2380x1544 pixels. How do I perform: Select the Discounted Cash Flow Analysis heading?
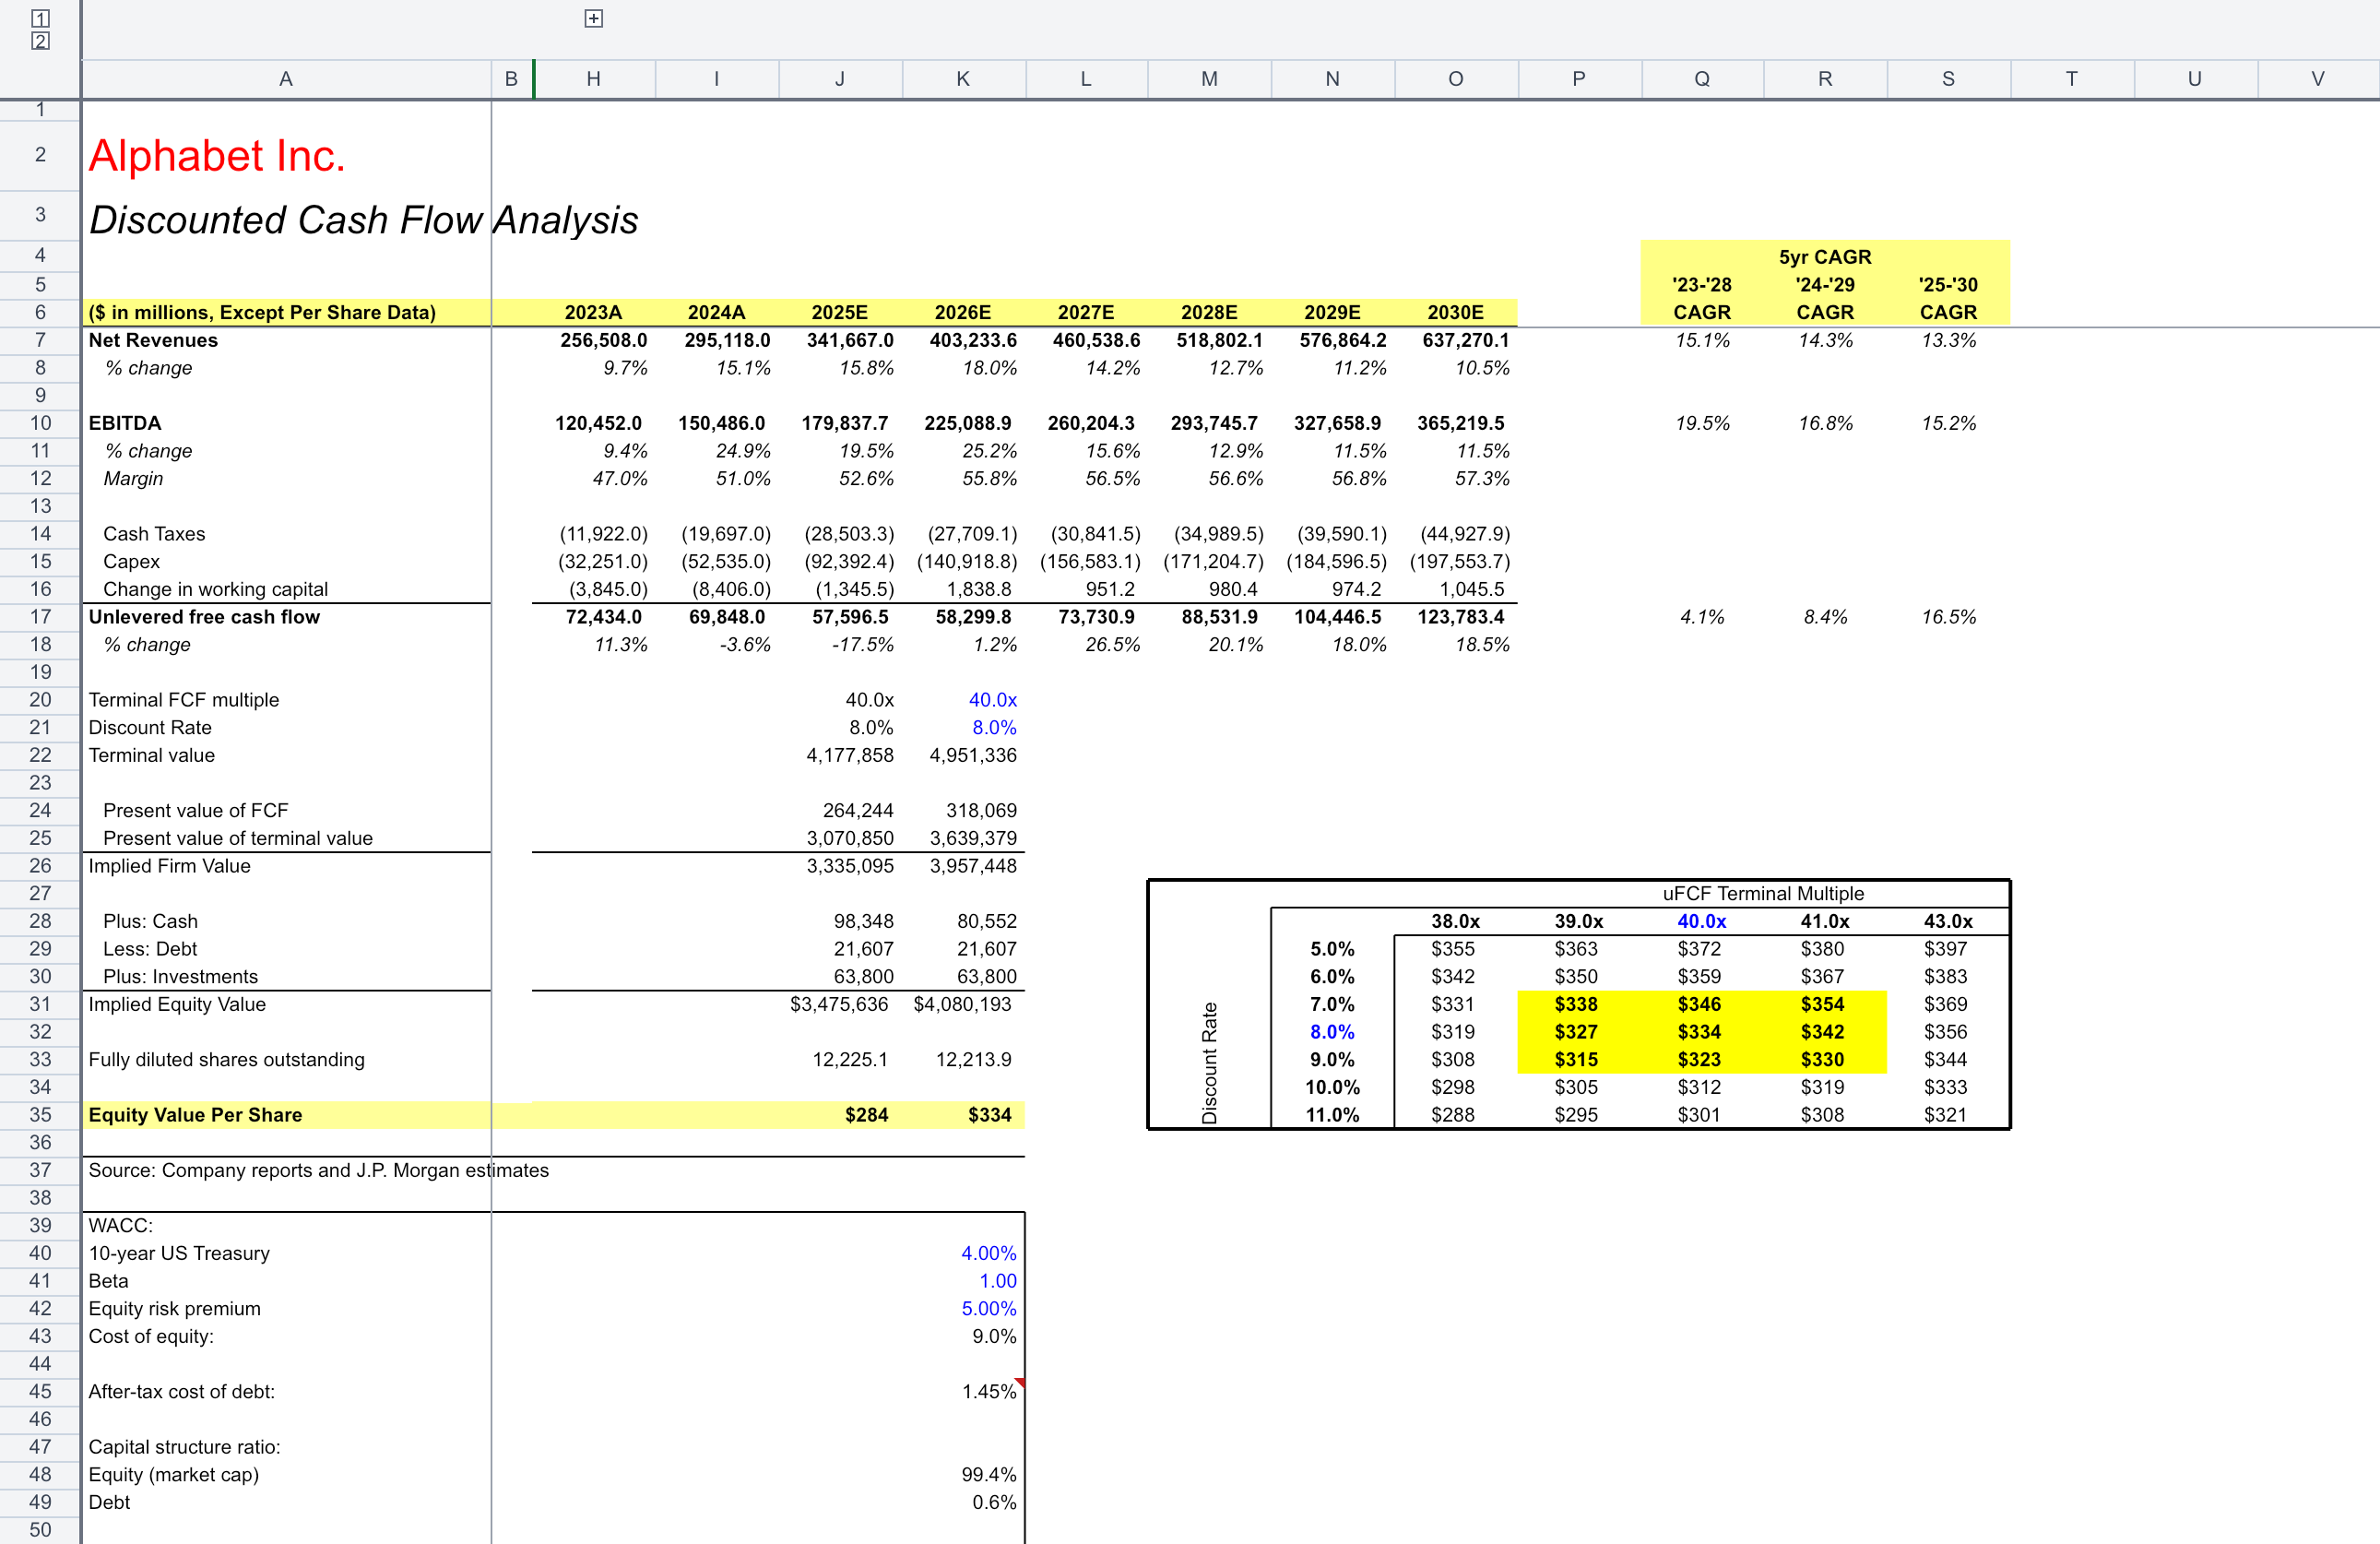(x=363, y=220)
